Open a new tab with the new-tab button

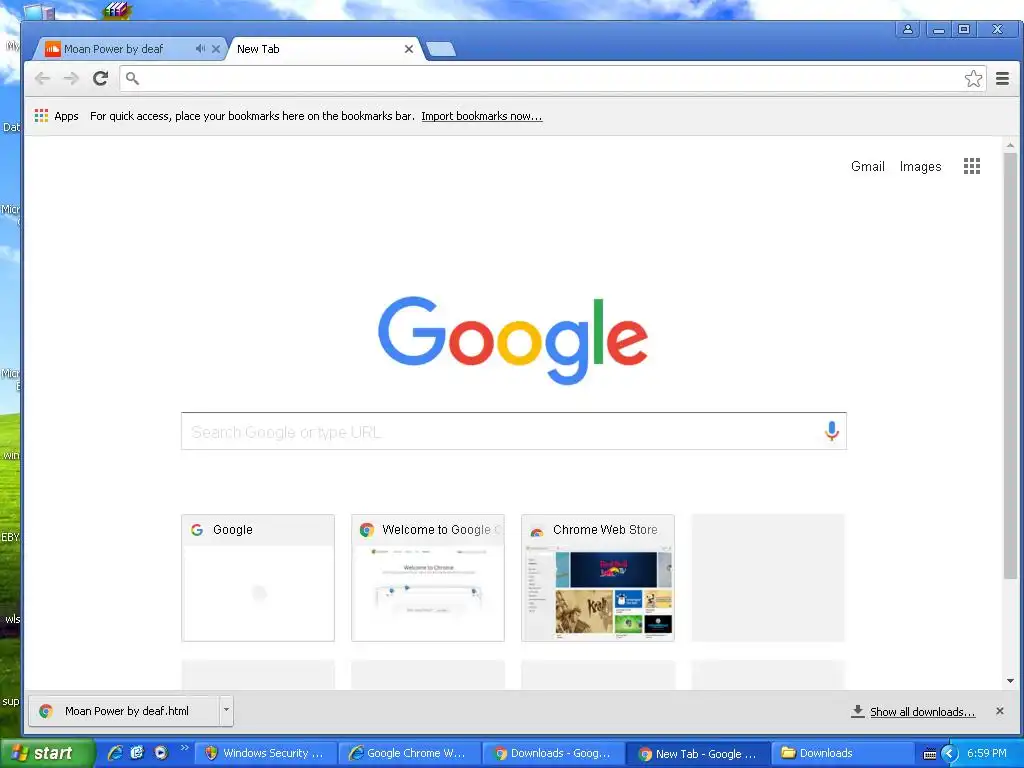pyautogui.click(x=441, y=49)
